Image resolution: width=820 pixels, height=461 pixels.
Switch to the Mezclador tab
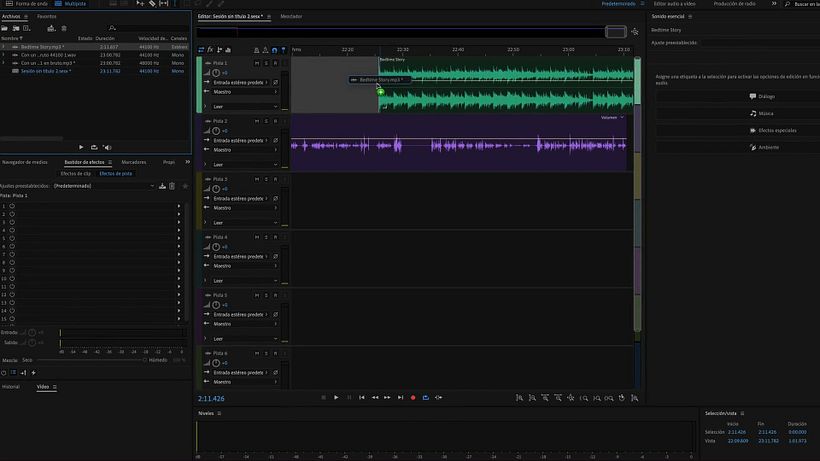point(291,16)
